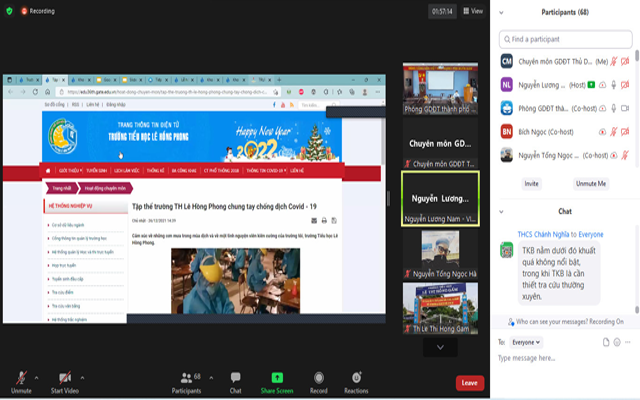
Task: Open LỊCH LÀM VIỆC menu in shared website
Action: [127, 171]
